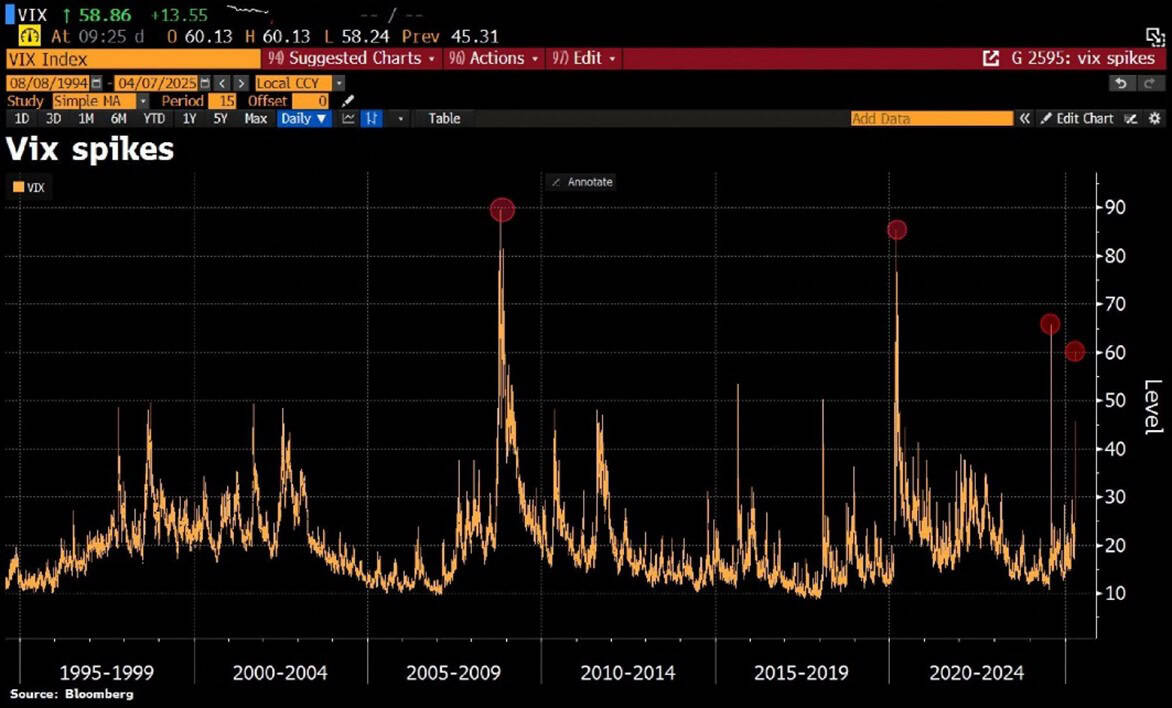Select the line chart type icon
Viewport: 1172px width, 708px height.
click(x=349, y=118)
